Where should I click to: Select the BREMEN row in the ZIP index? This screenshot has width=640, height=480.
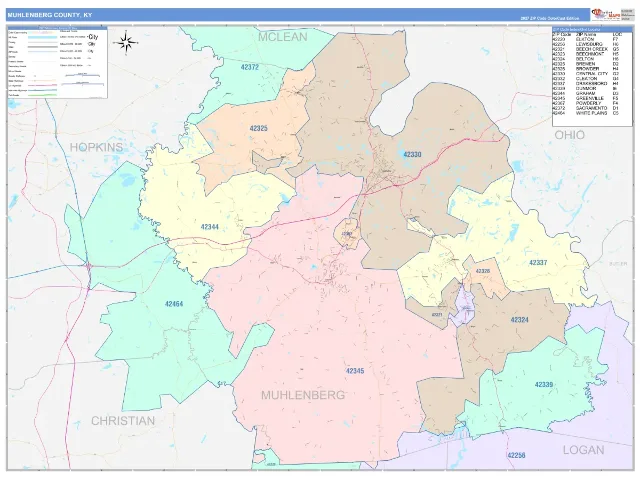click(586, 64)
